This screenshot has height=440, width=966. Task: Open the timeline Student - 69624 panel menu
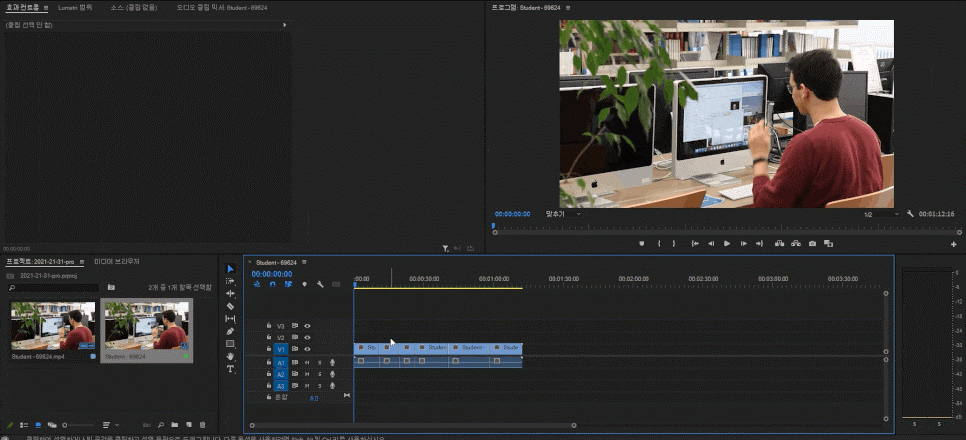pos(304,262)
